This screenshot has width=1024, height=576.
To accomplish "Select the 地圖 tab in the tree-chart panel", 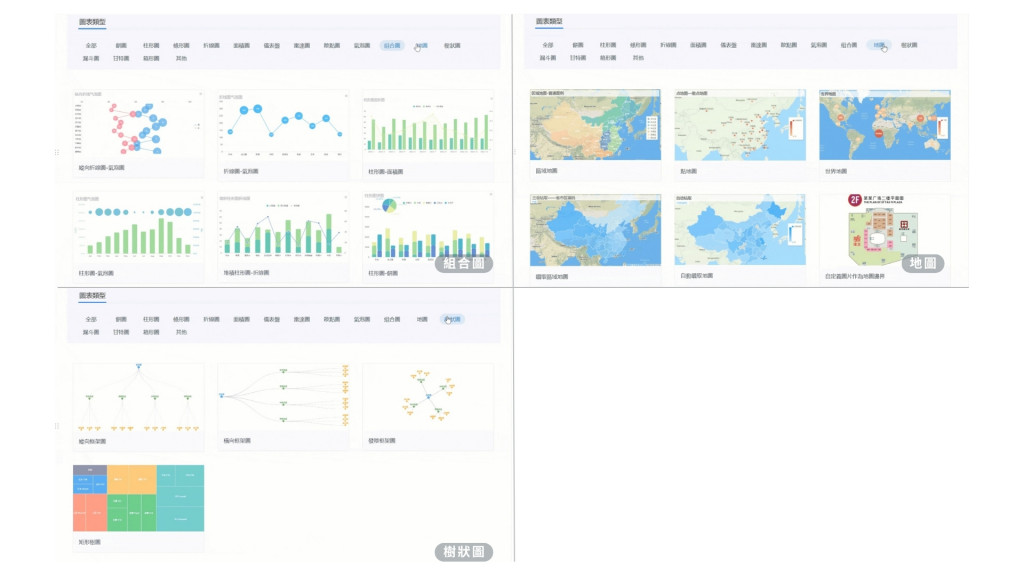I will (x=422, y=319).
